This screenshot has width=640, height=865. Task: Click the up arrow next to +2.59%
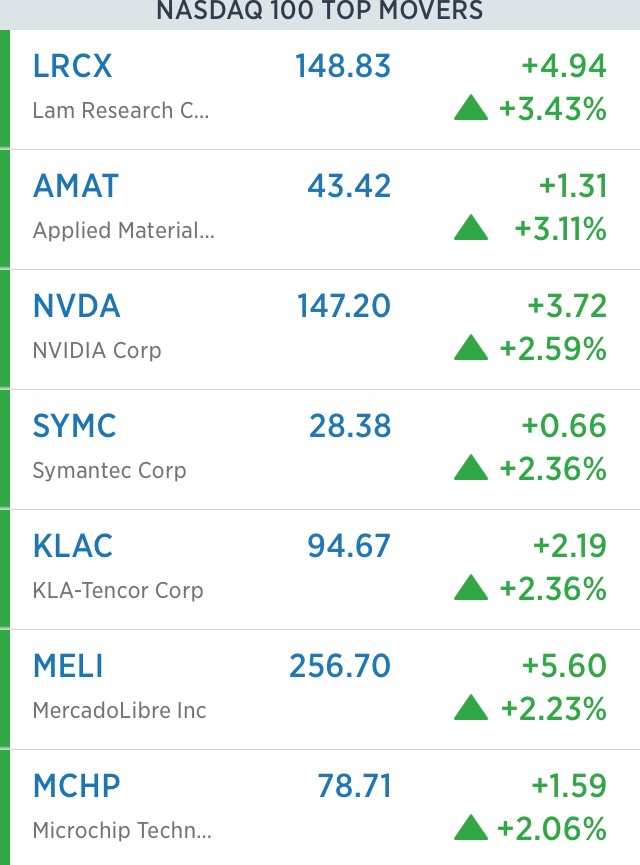471,348
